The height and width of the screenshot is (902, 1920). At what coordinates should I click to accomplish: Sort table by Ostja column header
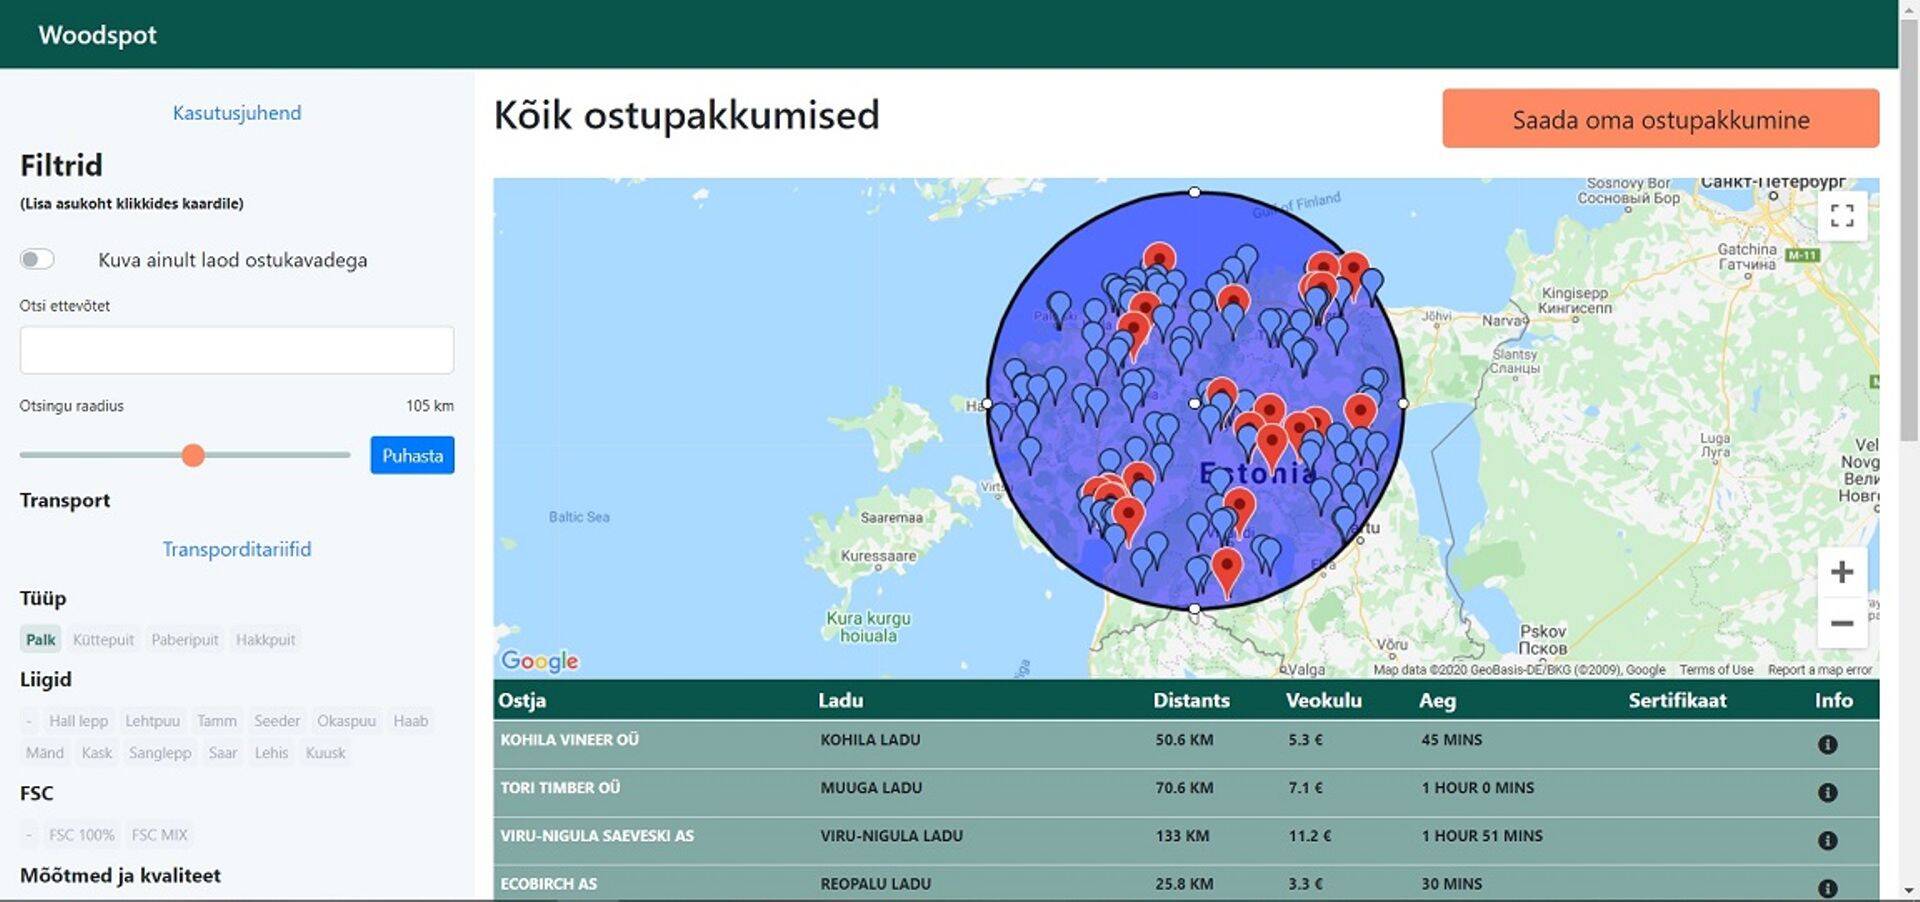pyautogui.click(x=522, y=700)
